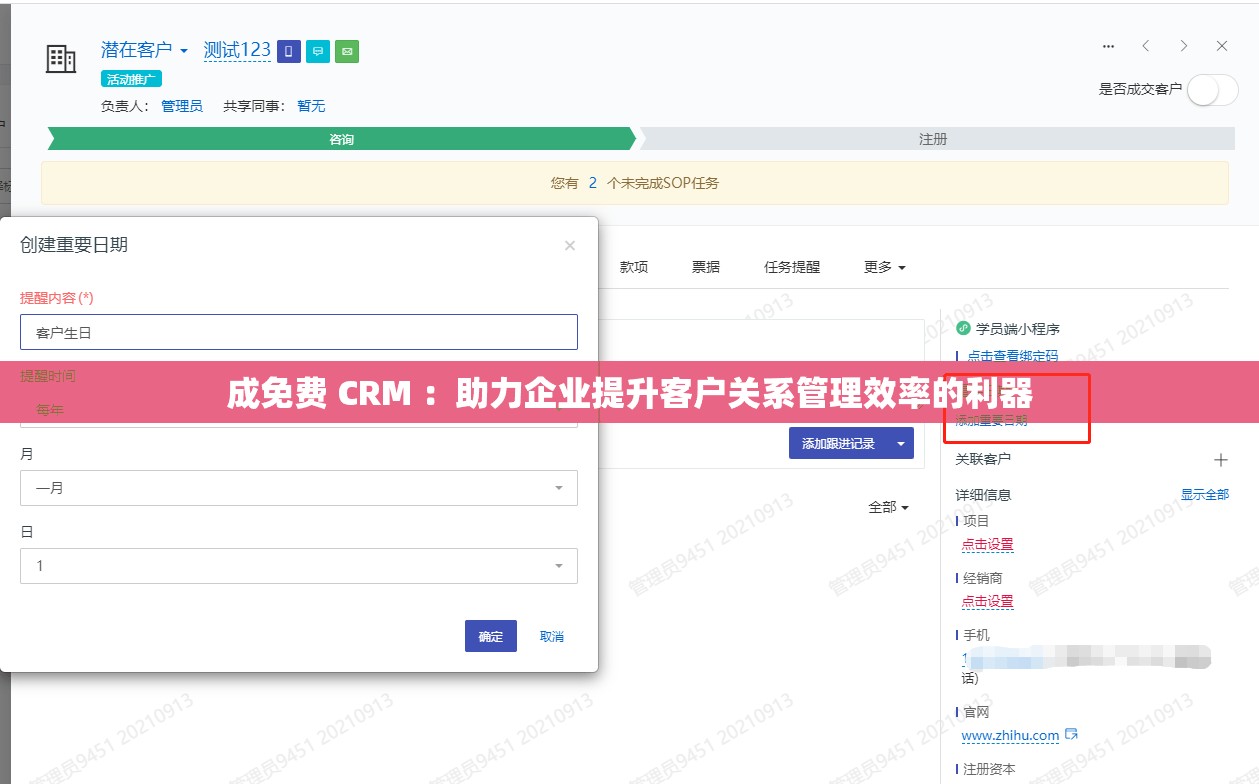Click the 确定 button to confirm
The height and width of the screenshot is (784, 1259).
[x=490, y=636]
